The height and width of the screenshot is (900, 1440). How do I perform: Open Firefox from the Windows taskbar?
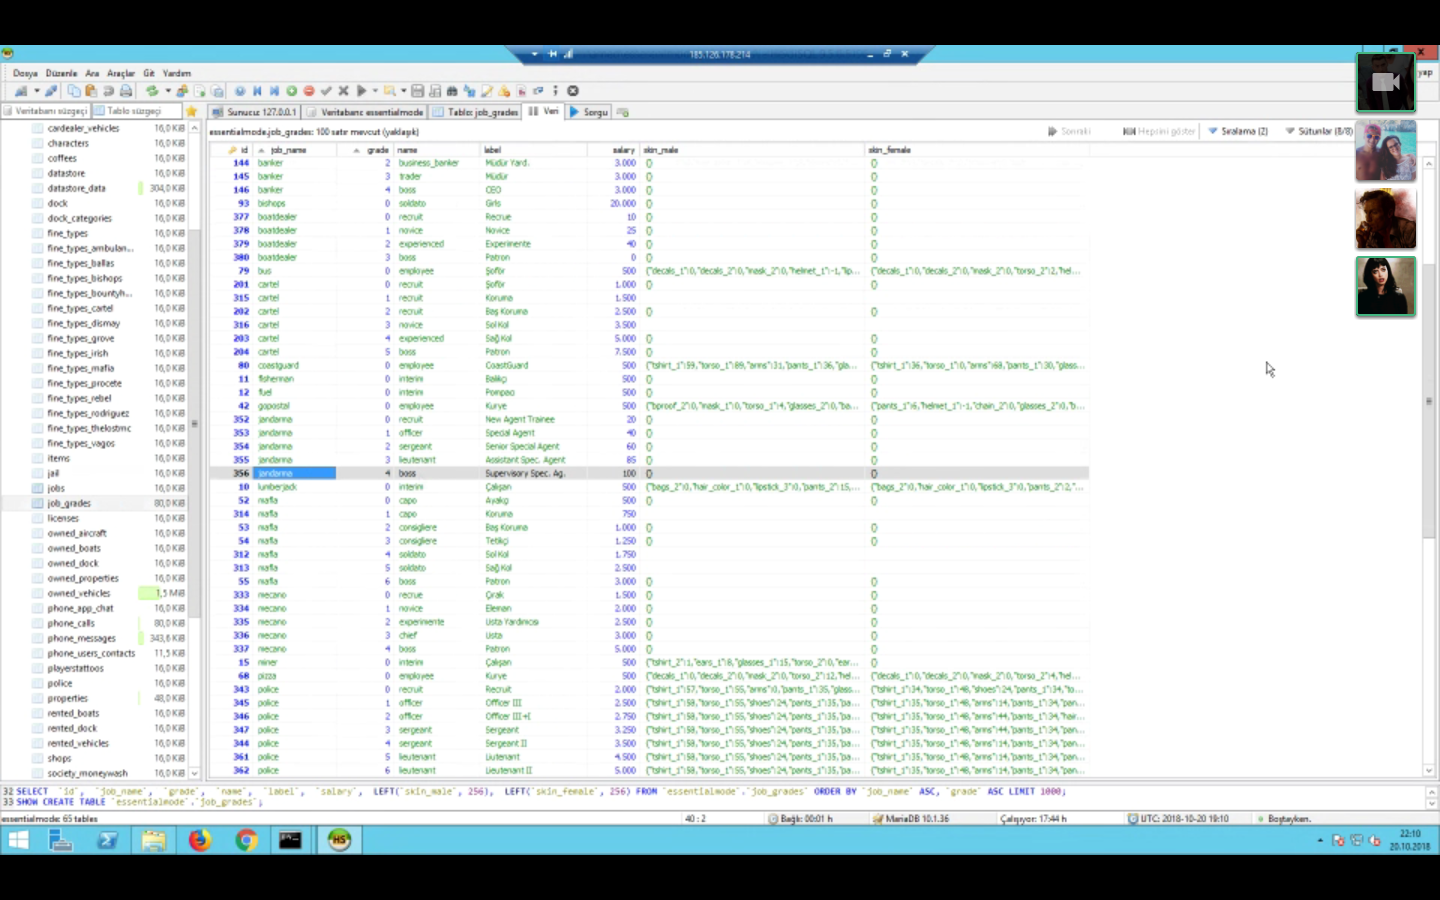(200, 840)
